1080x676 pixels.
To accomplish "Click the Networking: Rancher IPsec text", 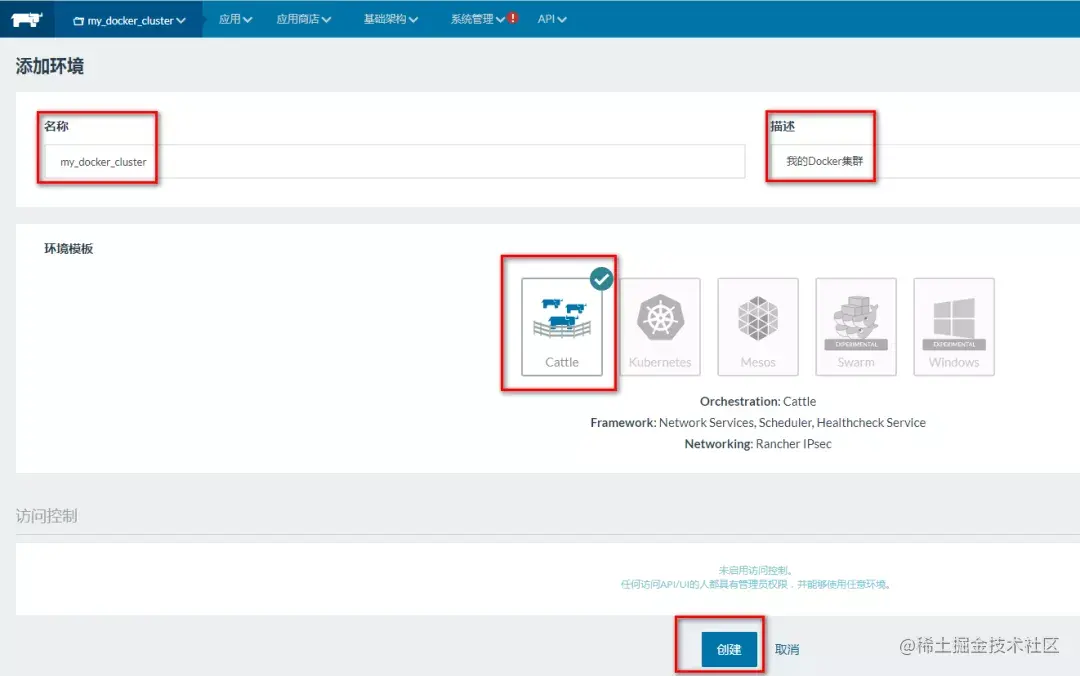I will pos(758,444).
